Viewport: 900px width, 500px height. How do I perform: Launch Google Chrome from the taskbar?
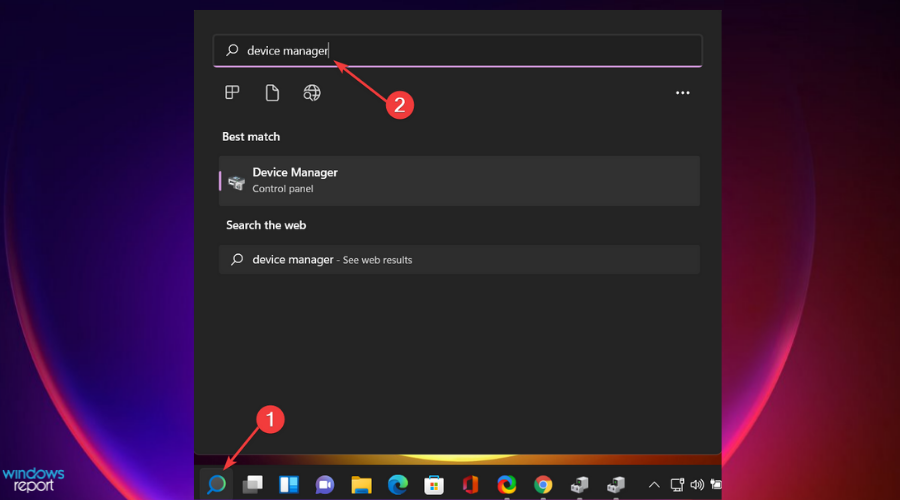542,485
